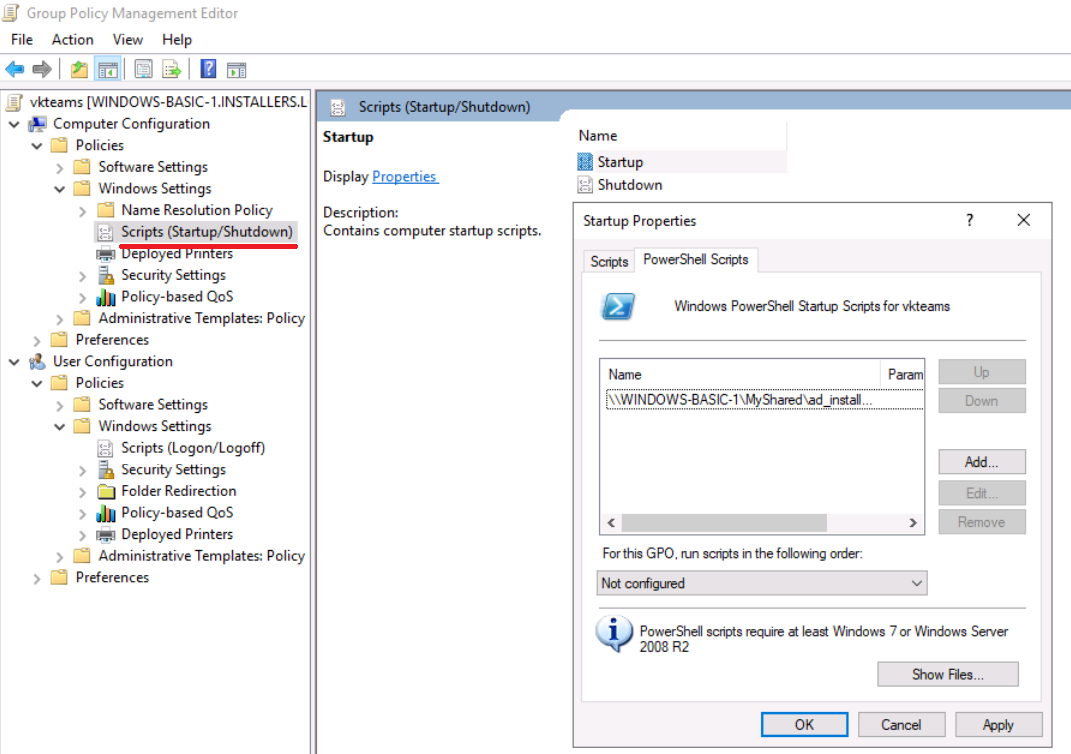
Task: Open the Display Properties link
Action: tap(404, 177)
